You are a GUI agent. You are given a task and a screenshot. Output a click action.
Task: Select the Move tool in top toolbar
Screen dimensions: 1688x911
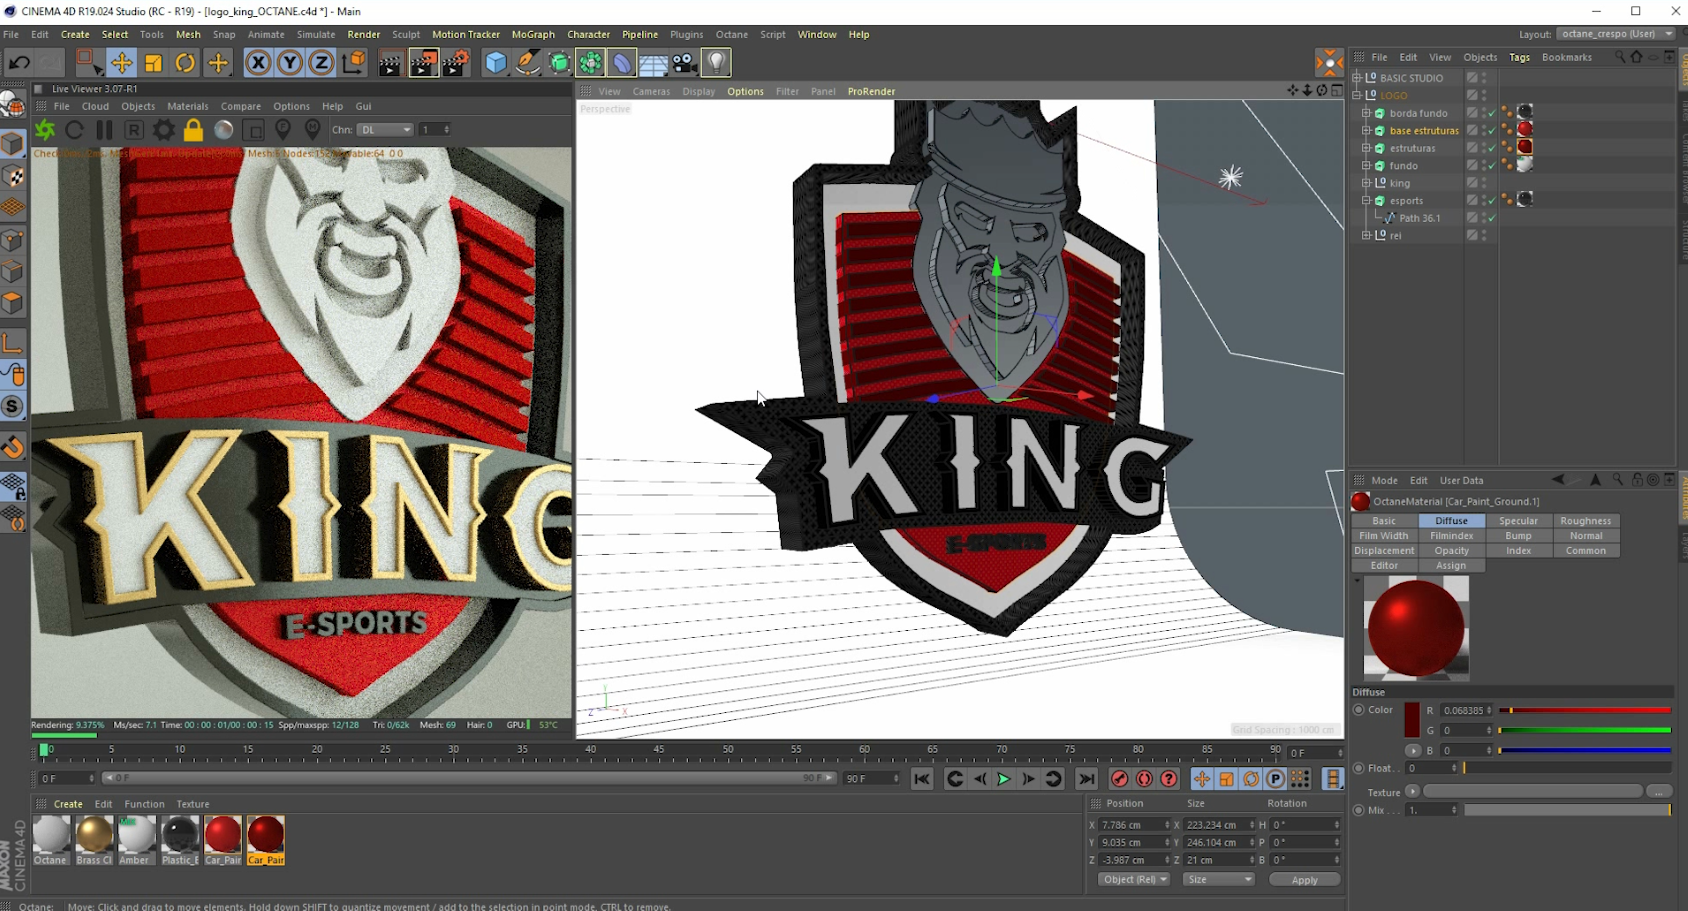tap(122, 63)
